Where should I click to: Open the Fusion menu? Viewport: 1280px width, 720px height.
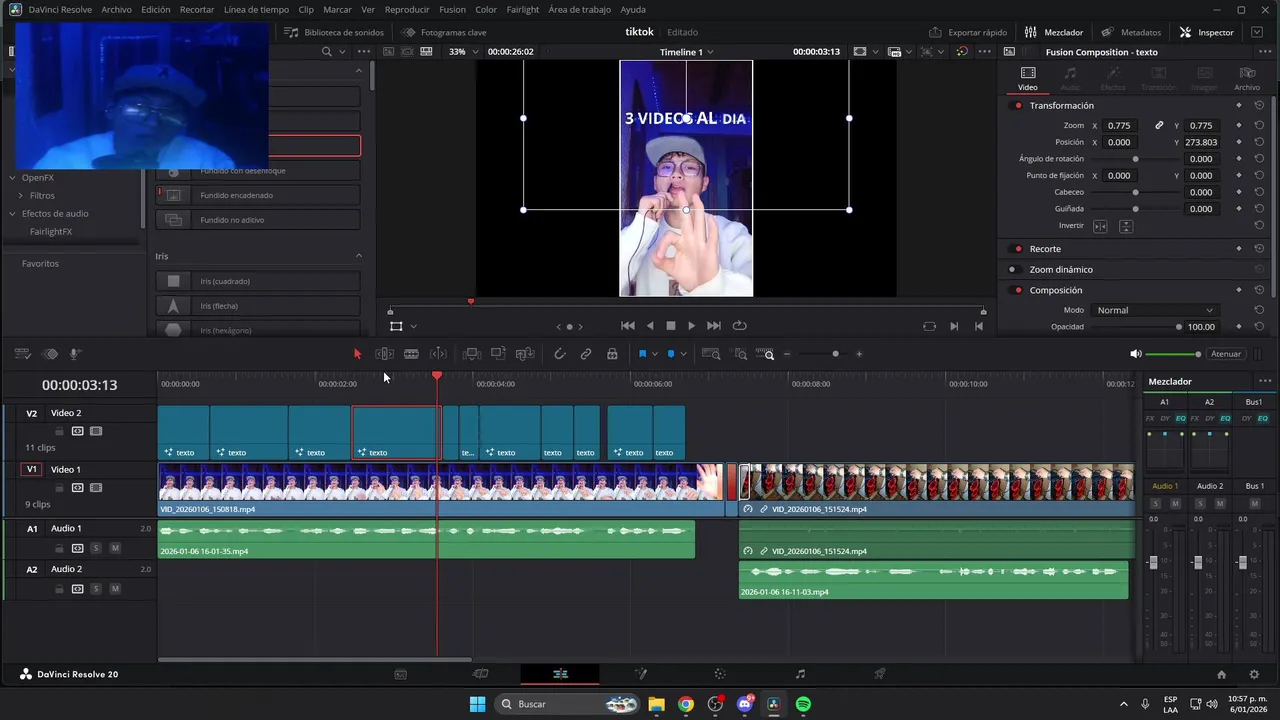pos(452,9)
